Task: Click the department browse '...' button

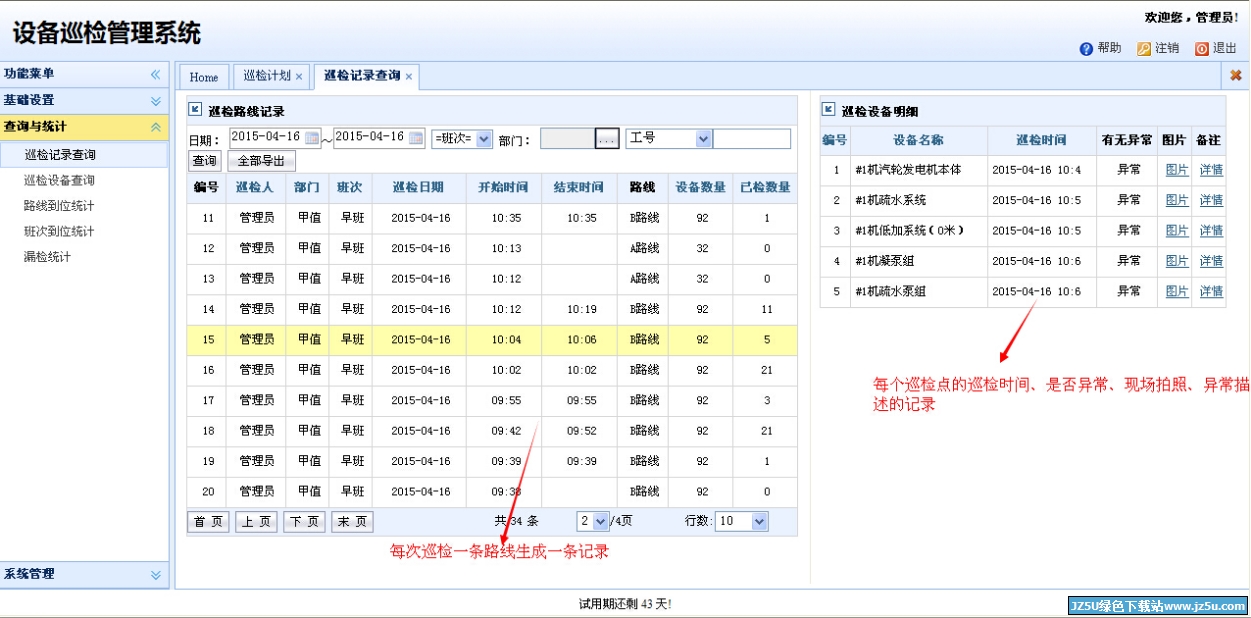Action: [608, 139]
